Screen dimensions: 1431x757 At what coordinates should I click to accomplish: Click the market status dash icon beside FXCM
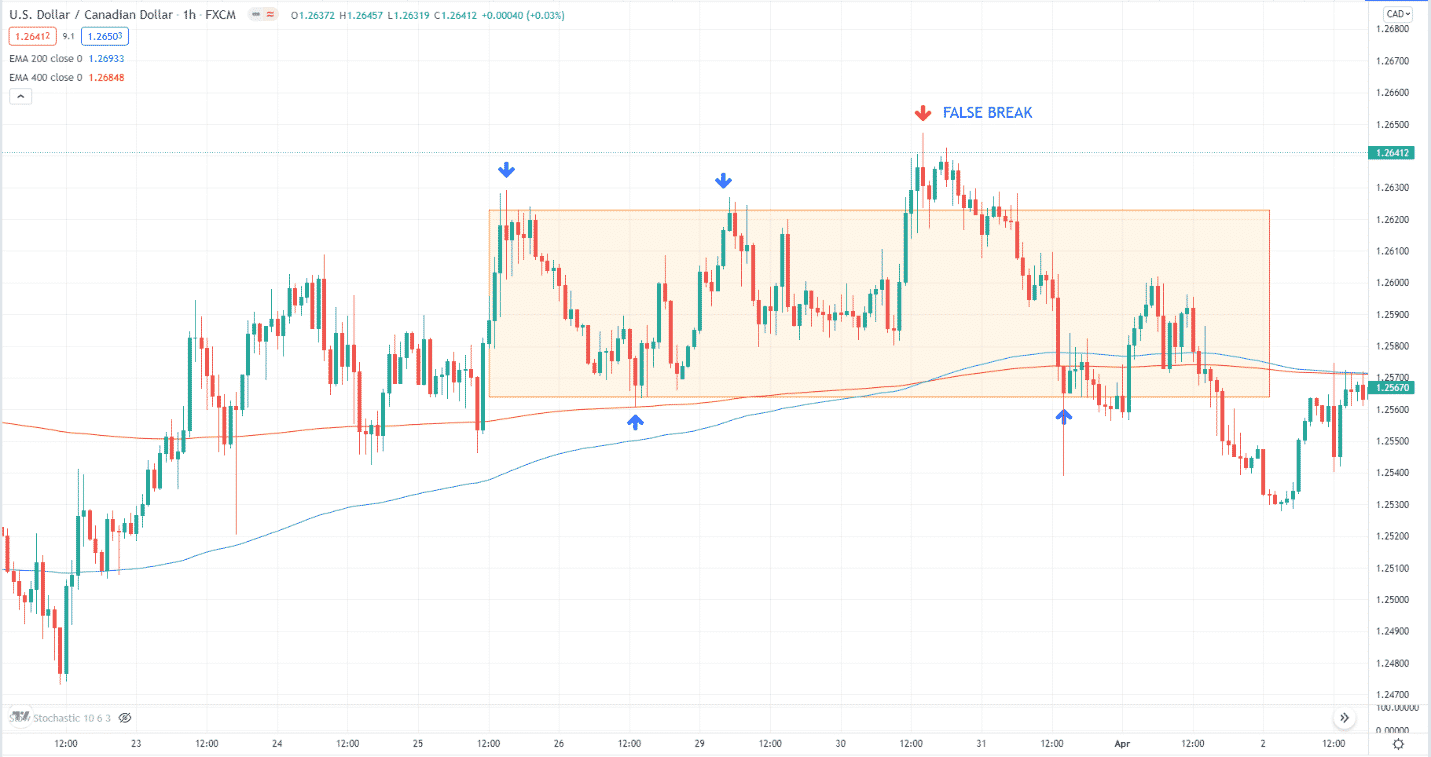click(x=258, y=14)
